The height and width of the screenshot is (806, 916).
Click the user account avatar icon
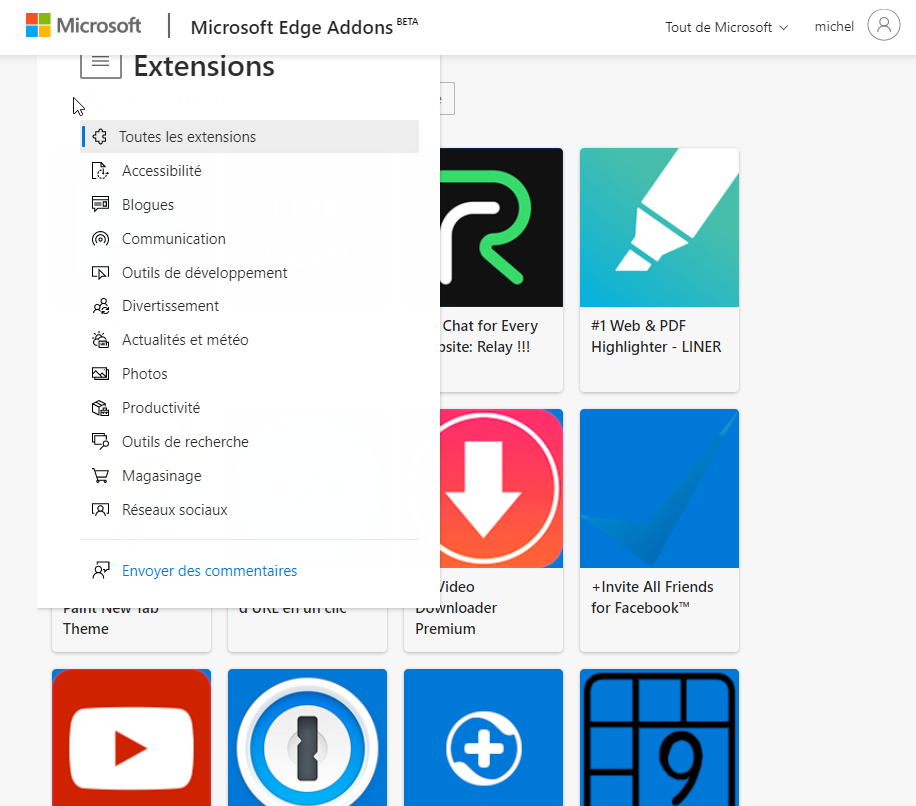(x=883, y=25)
